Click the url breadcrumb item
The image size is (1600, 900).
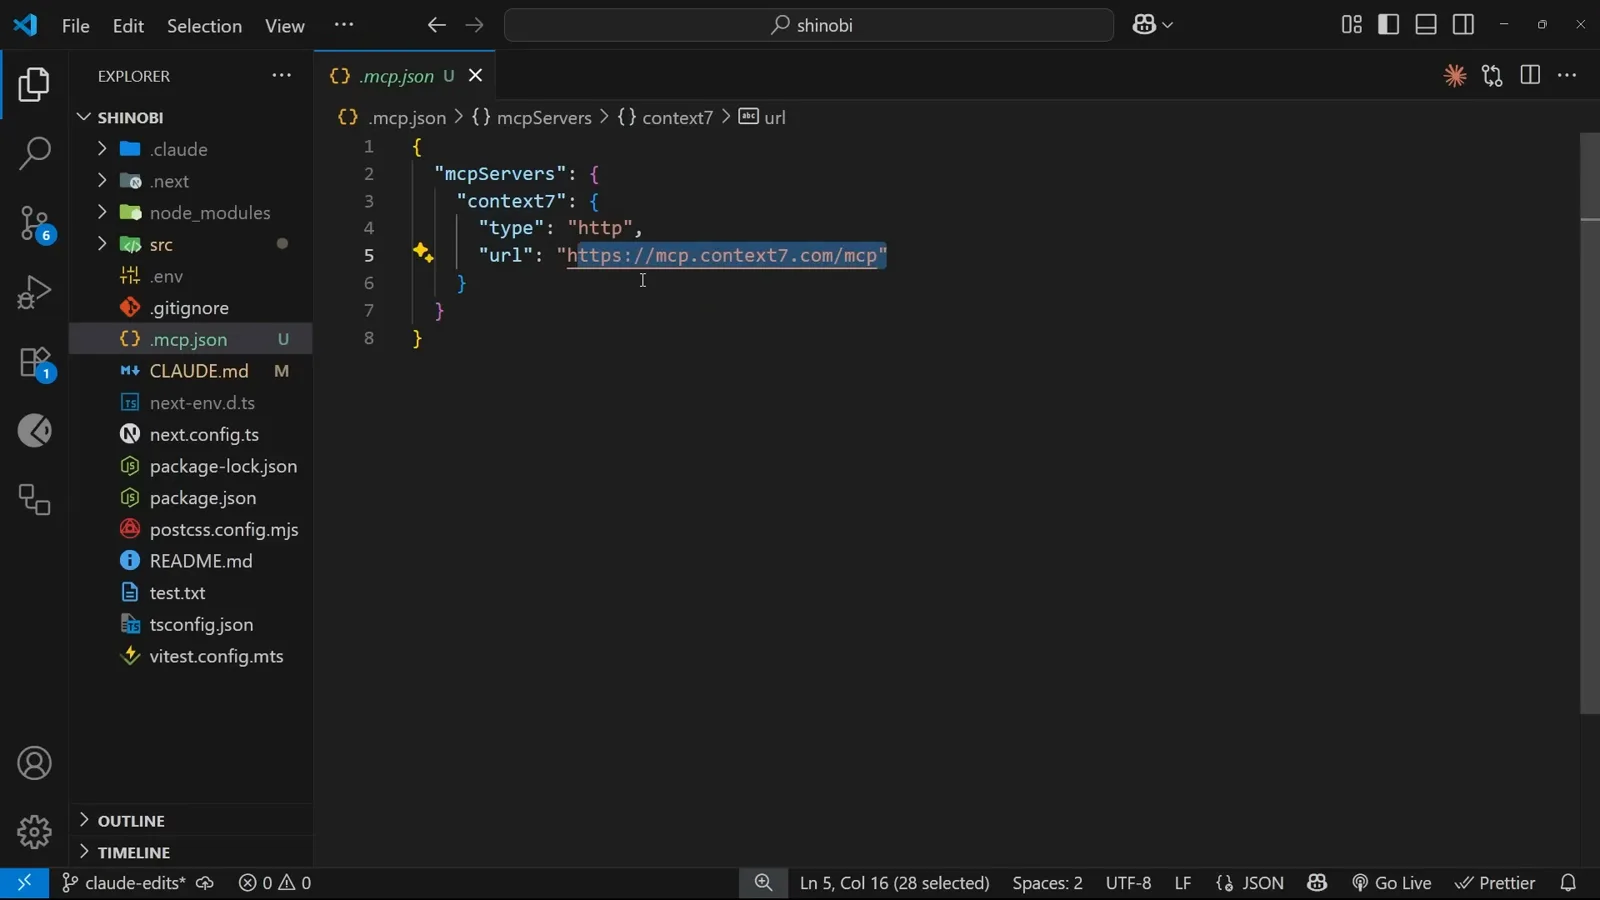point(763,117)
